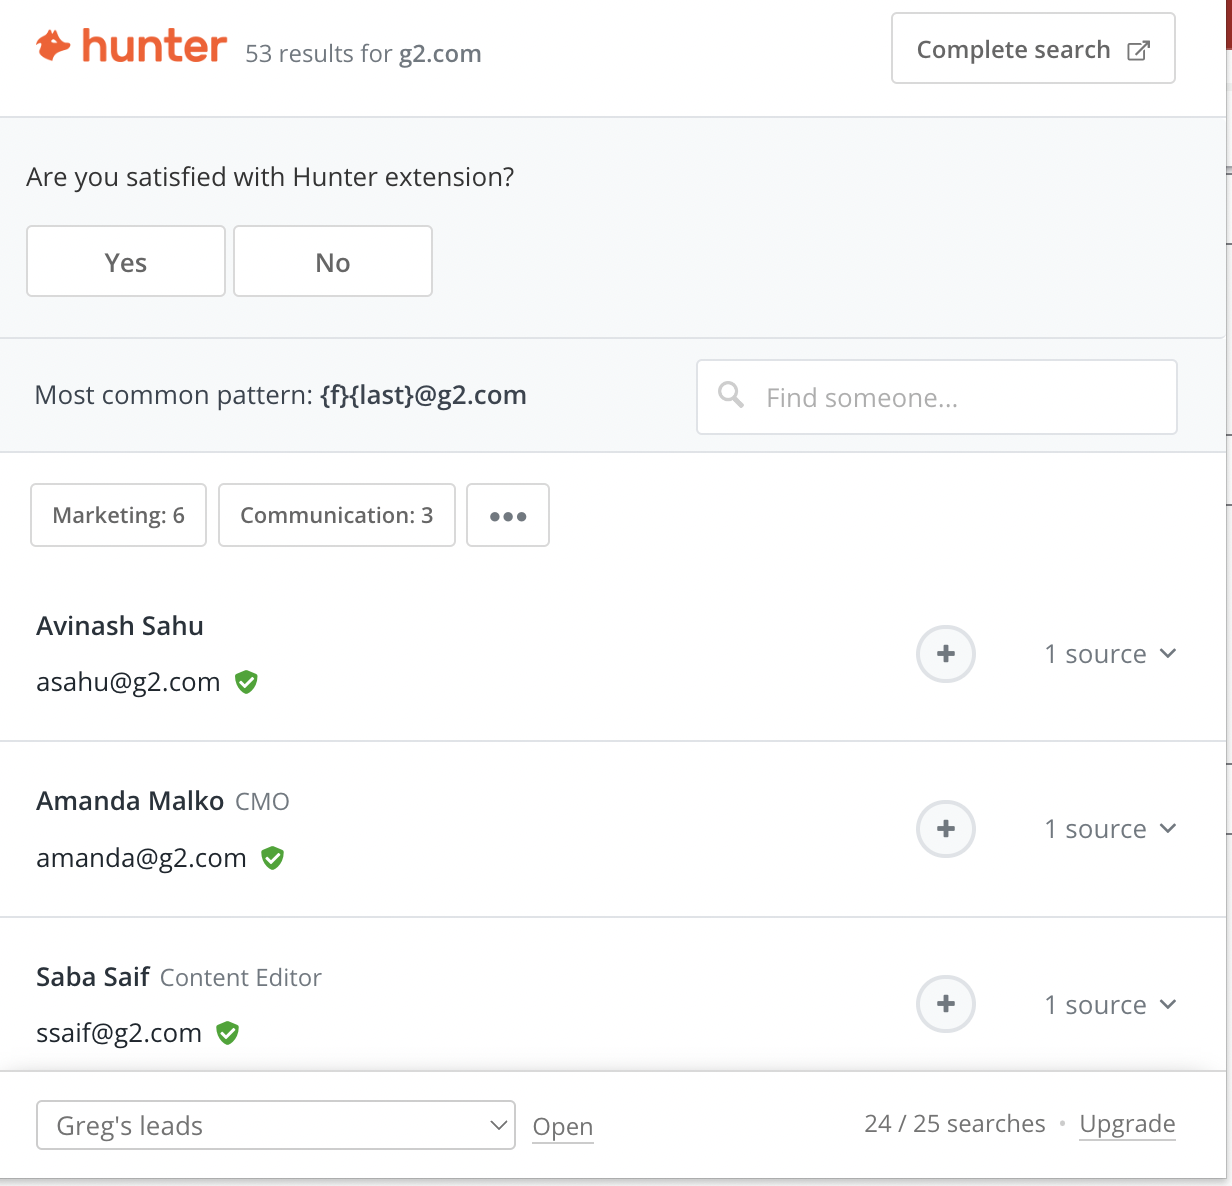Click verified shield next to ssaif@g2.com
This screenshot has height=1186, width=1232.
(x=228, y=1033)
